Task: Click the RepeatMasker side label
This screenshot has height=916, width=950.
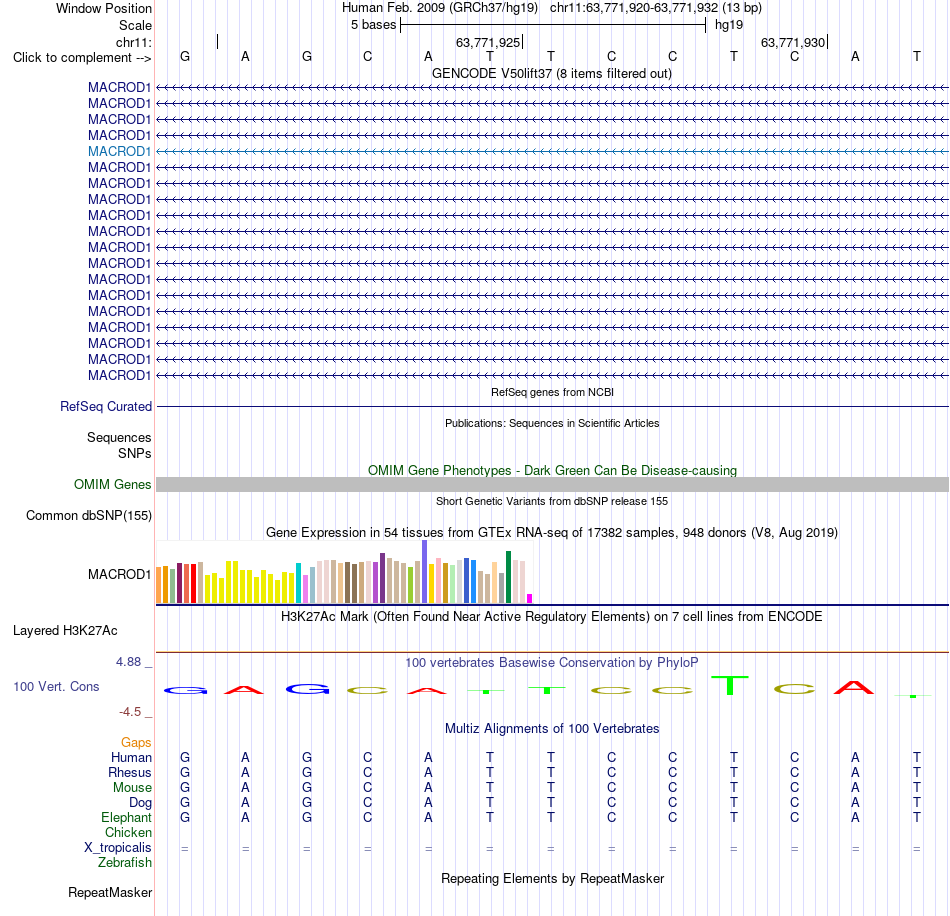Action: tap(110, 893)
